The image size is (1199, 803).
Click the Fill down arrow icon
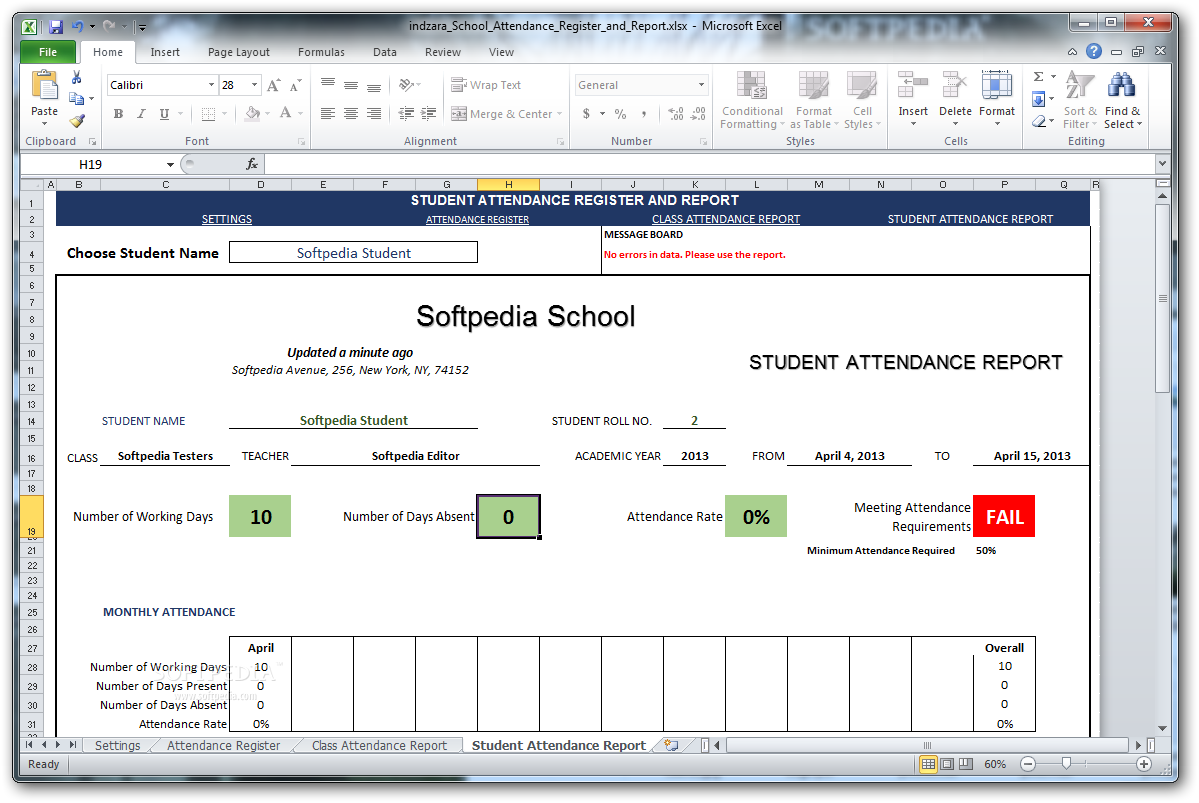tap(1038, 99)
